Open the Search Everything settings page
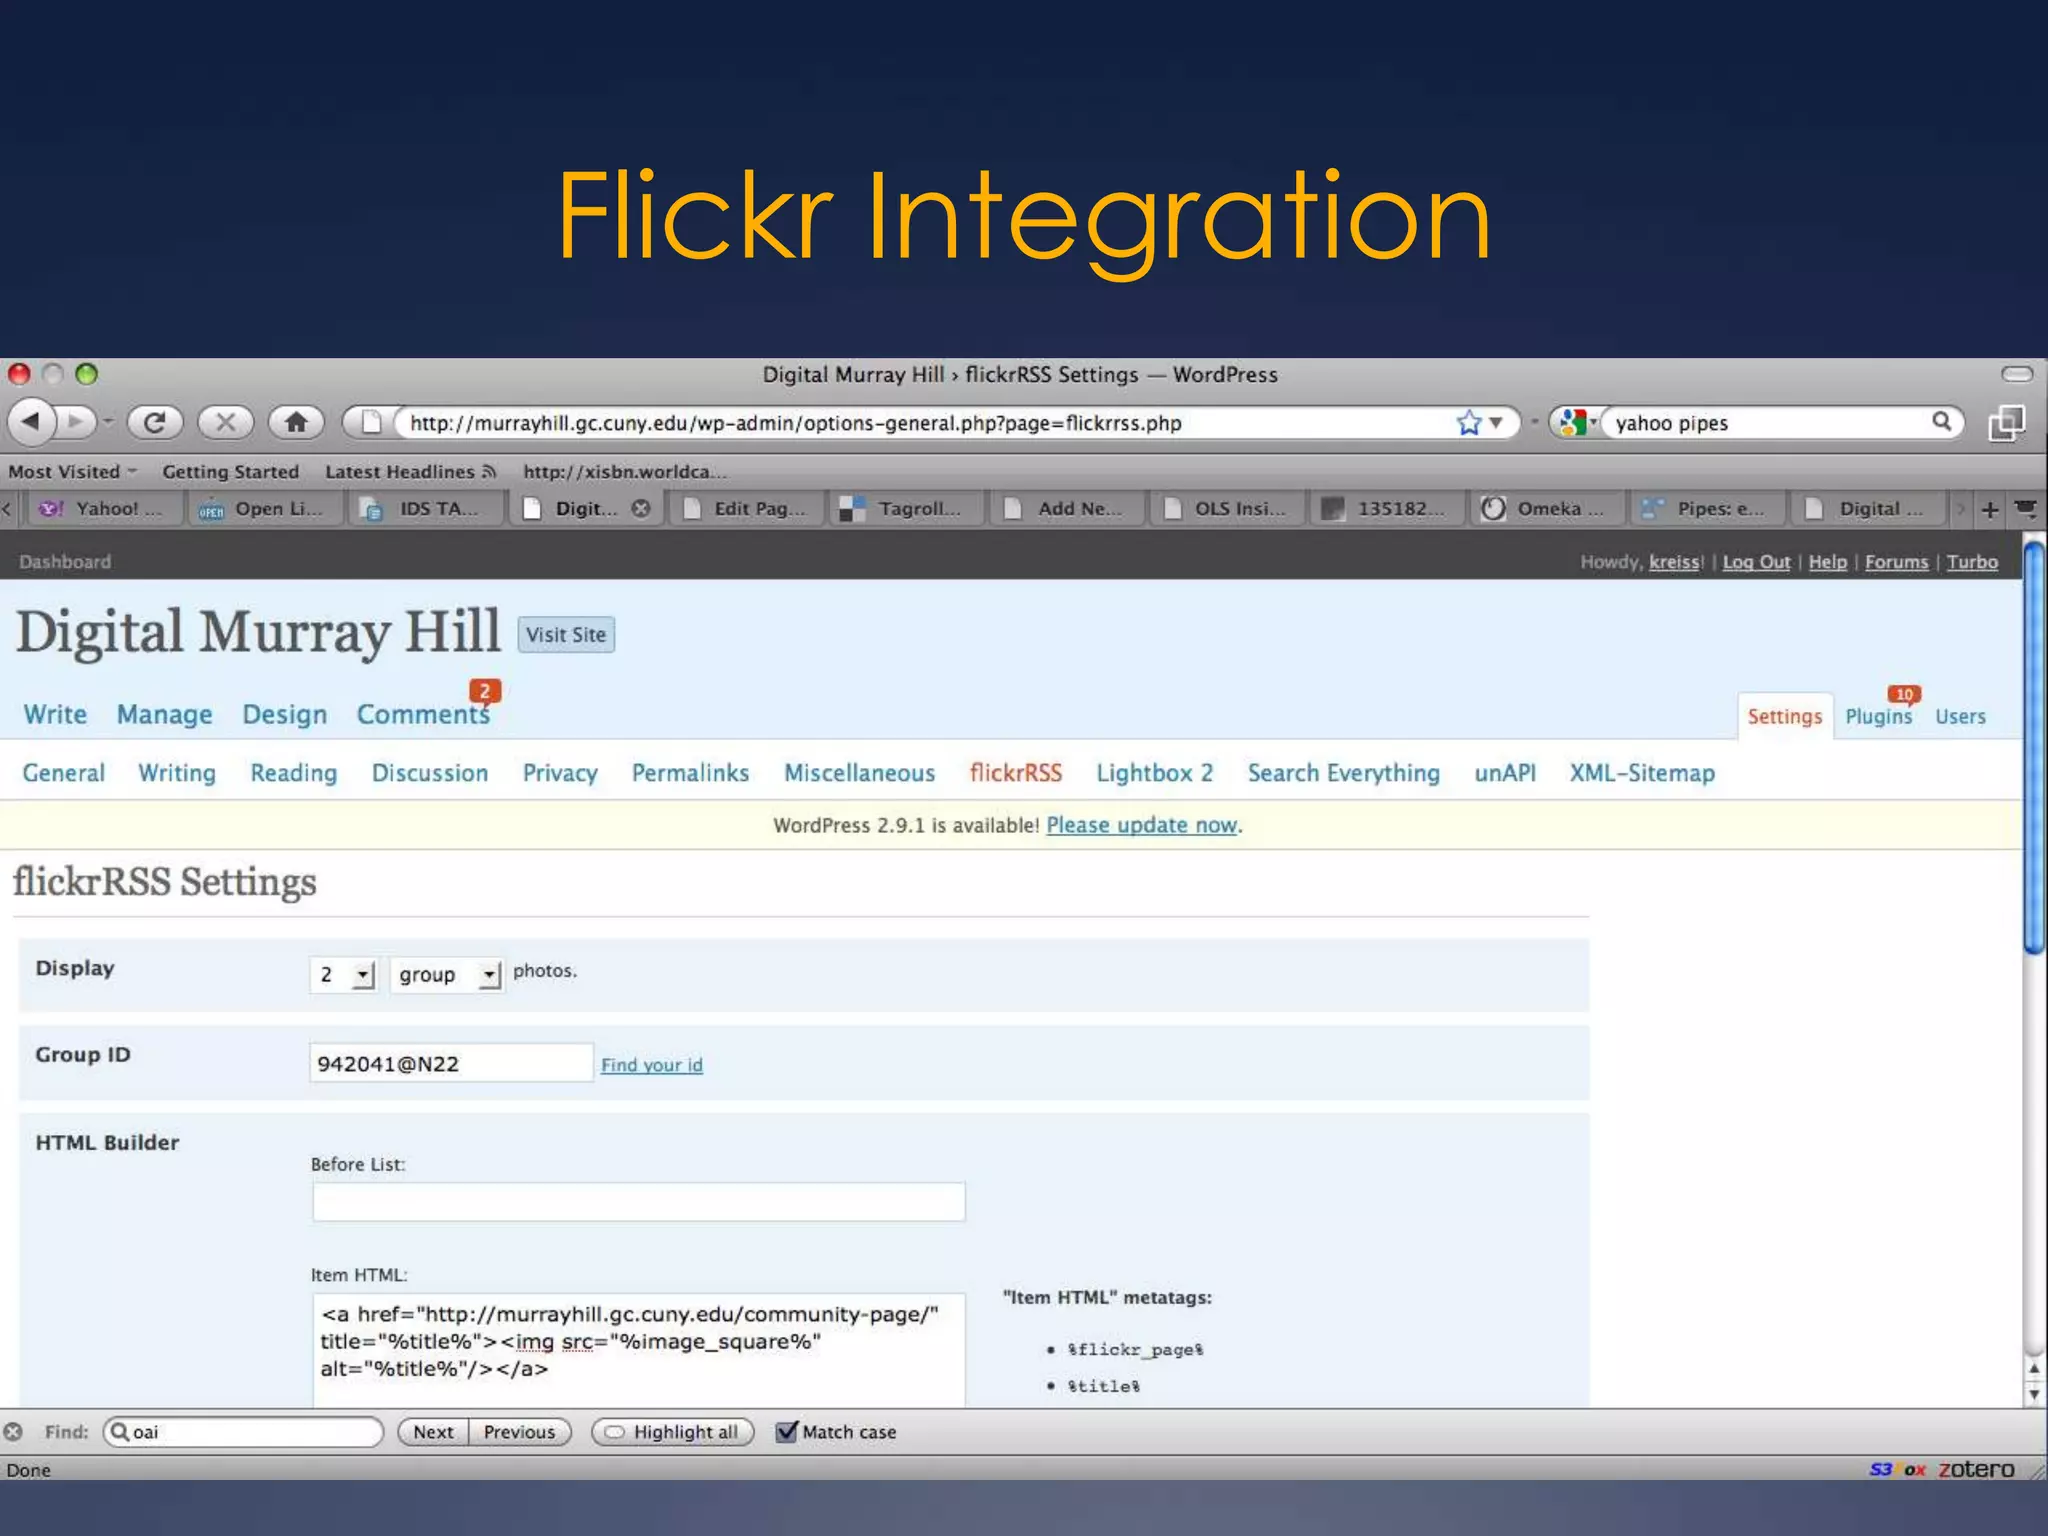 (x=1343, y=773)
